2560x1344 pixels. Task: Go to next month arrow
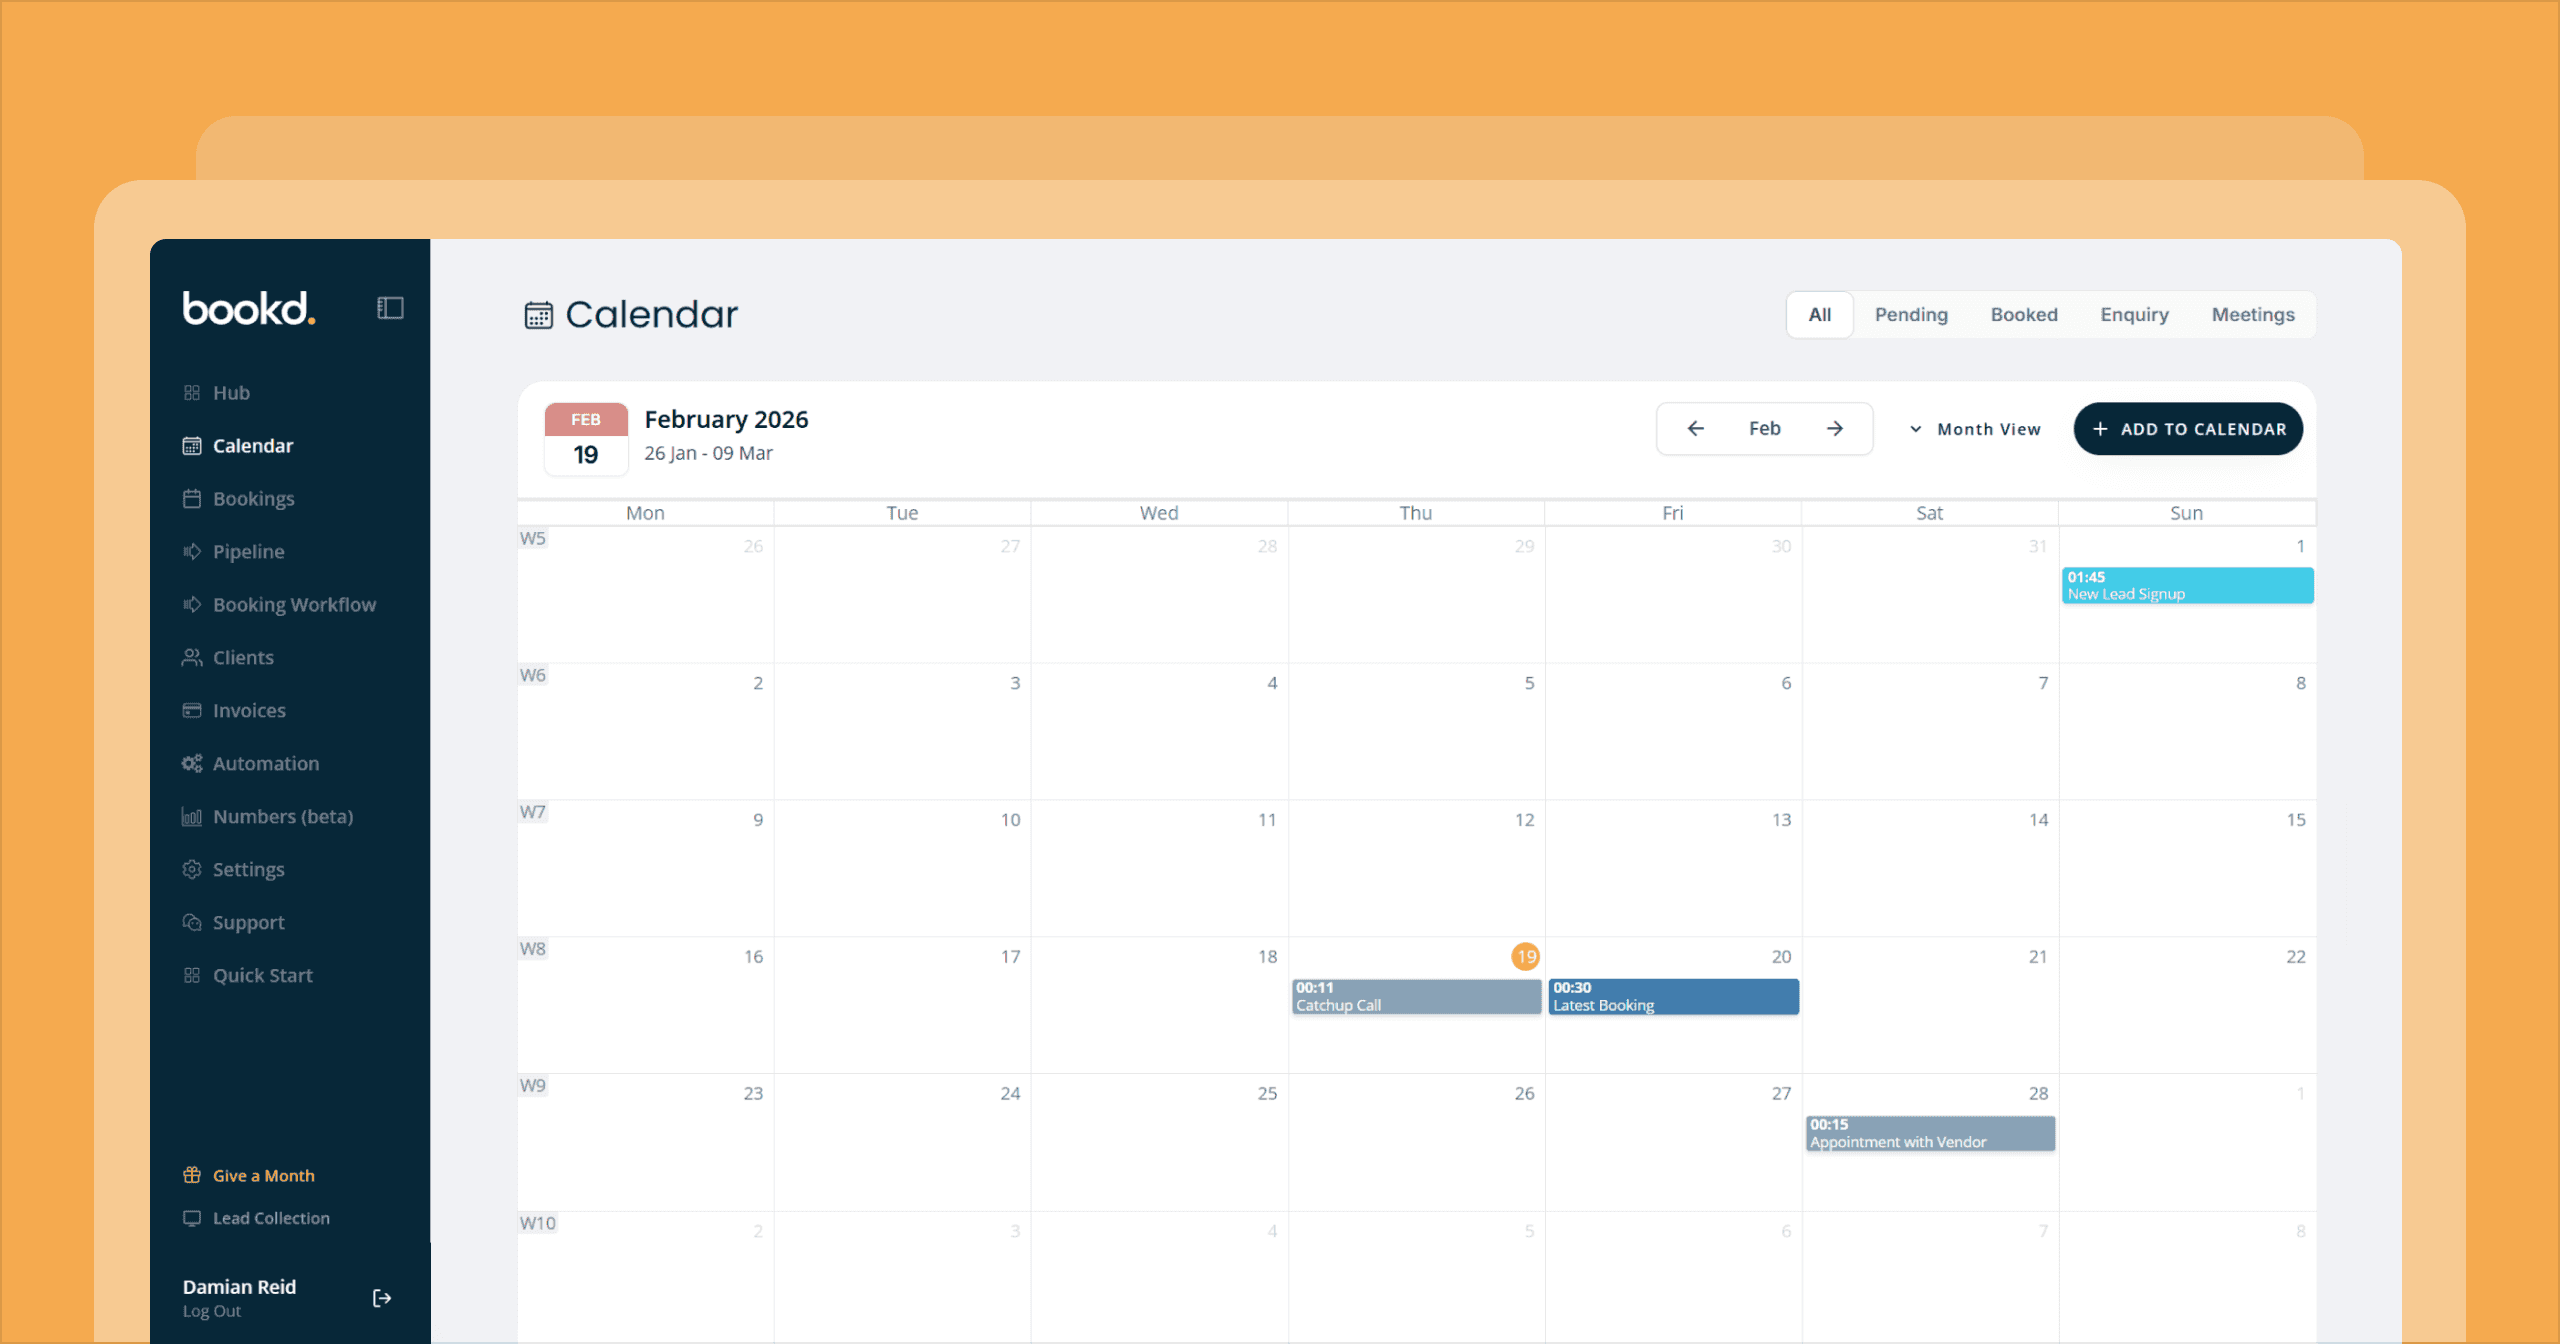click(x=1835, y=429)
